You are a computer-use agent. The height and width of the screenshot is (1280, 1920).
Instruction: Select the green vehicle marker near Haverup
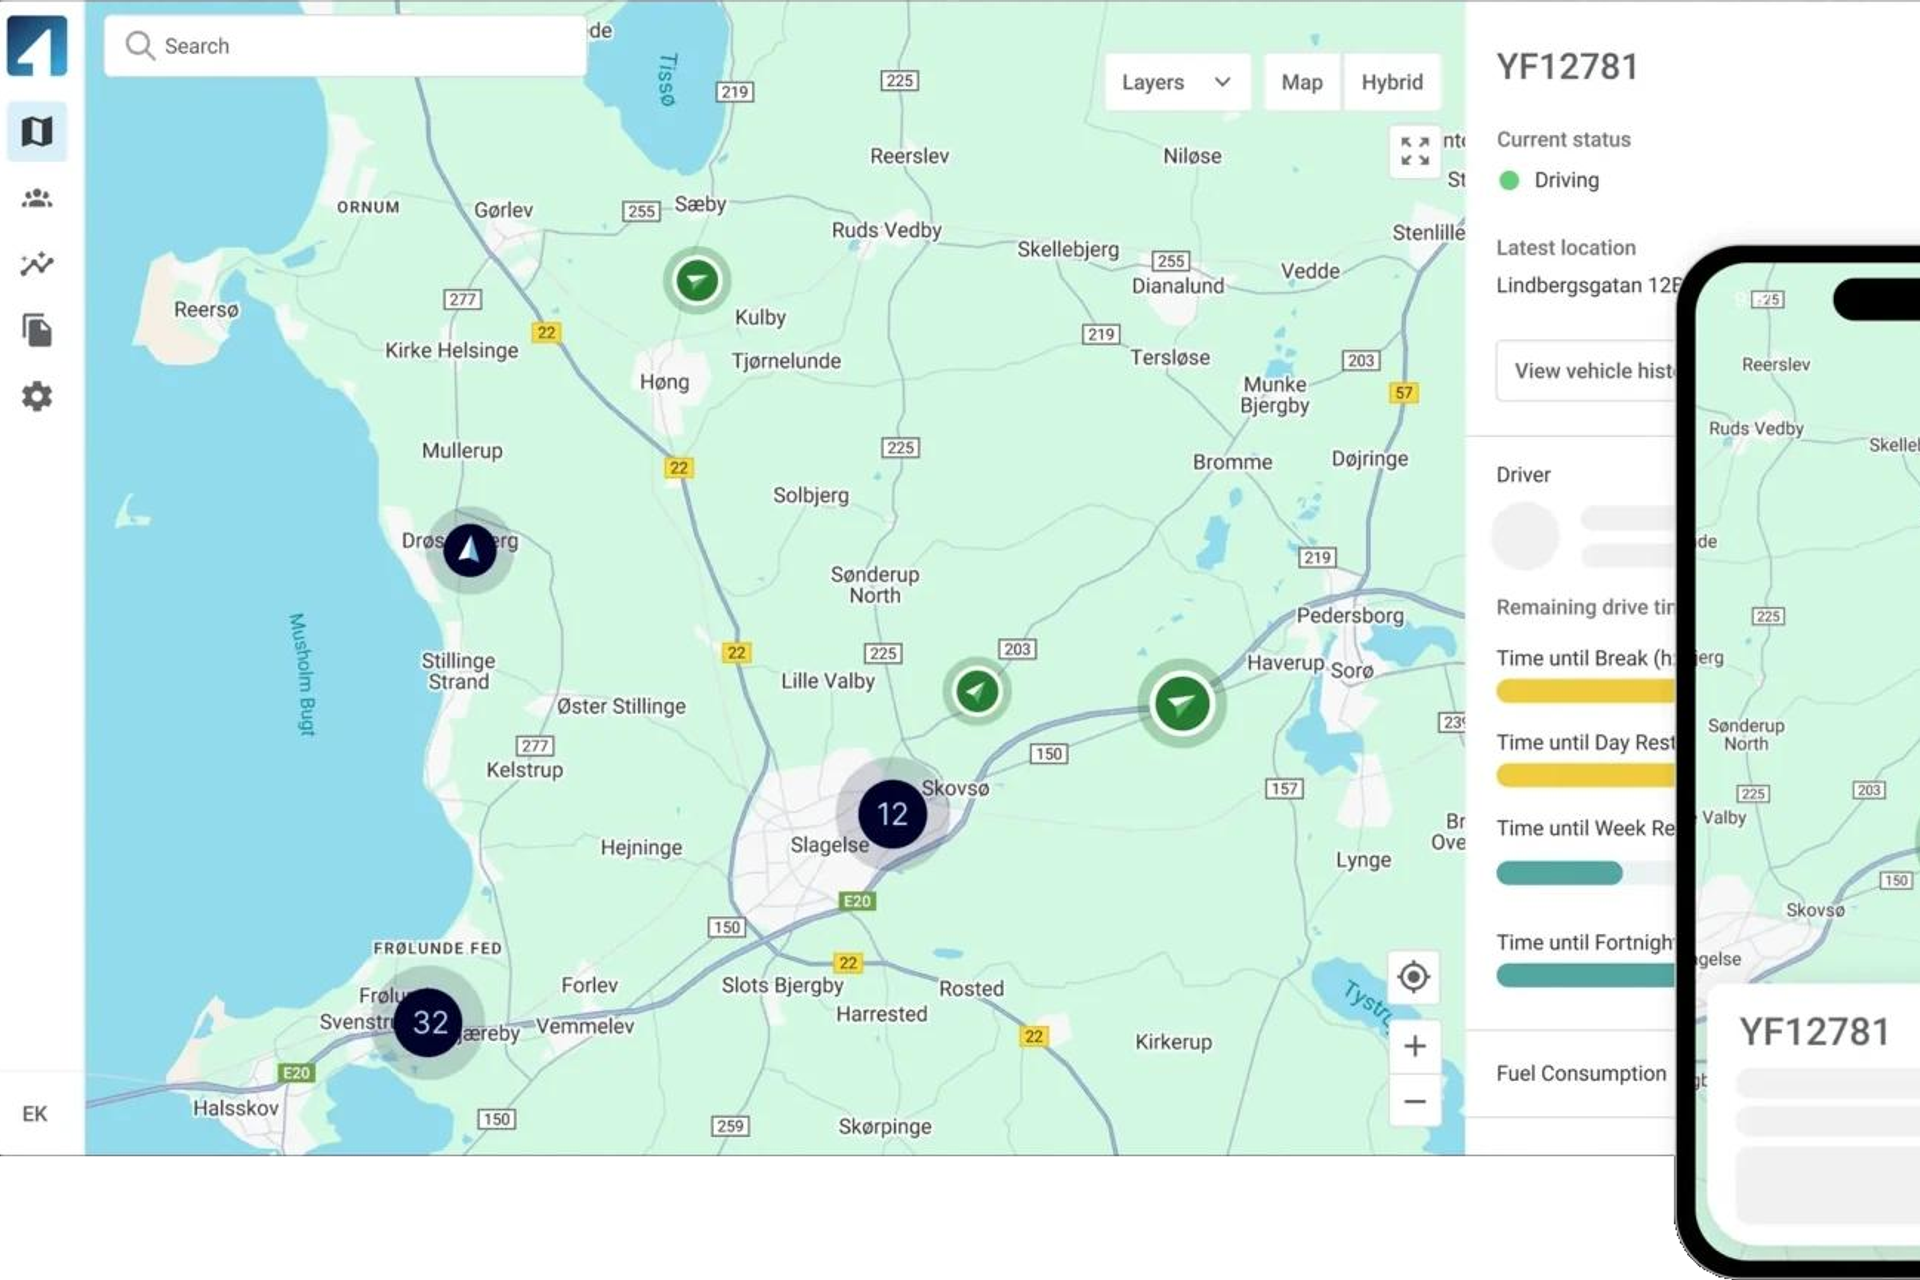click(1181, 703)
